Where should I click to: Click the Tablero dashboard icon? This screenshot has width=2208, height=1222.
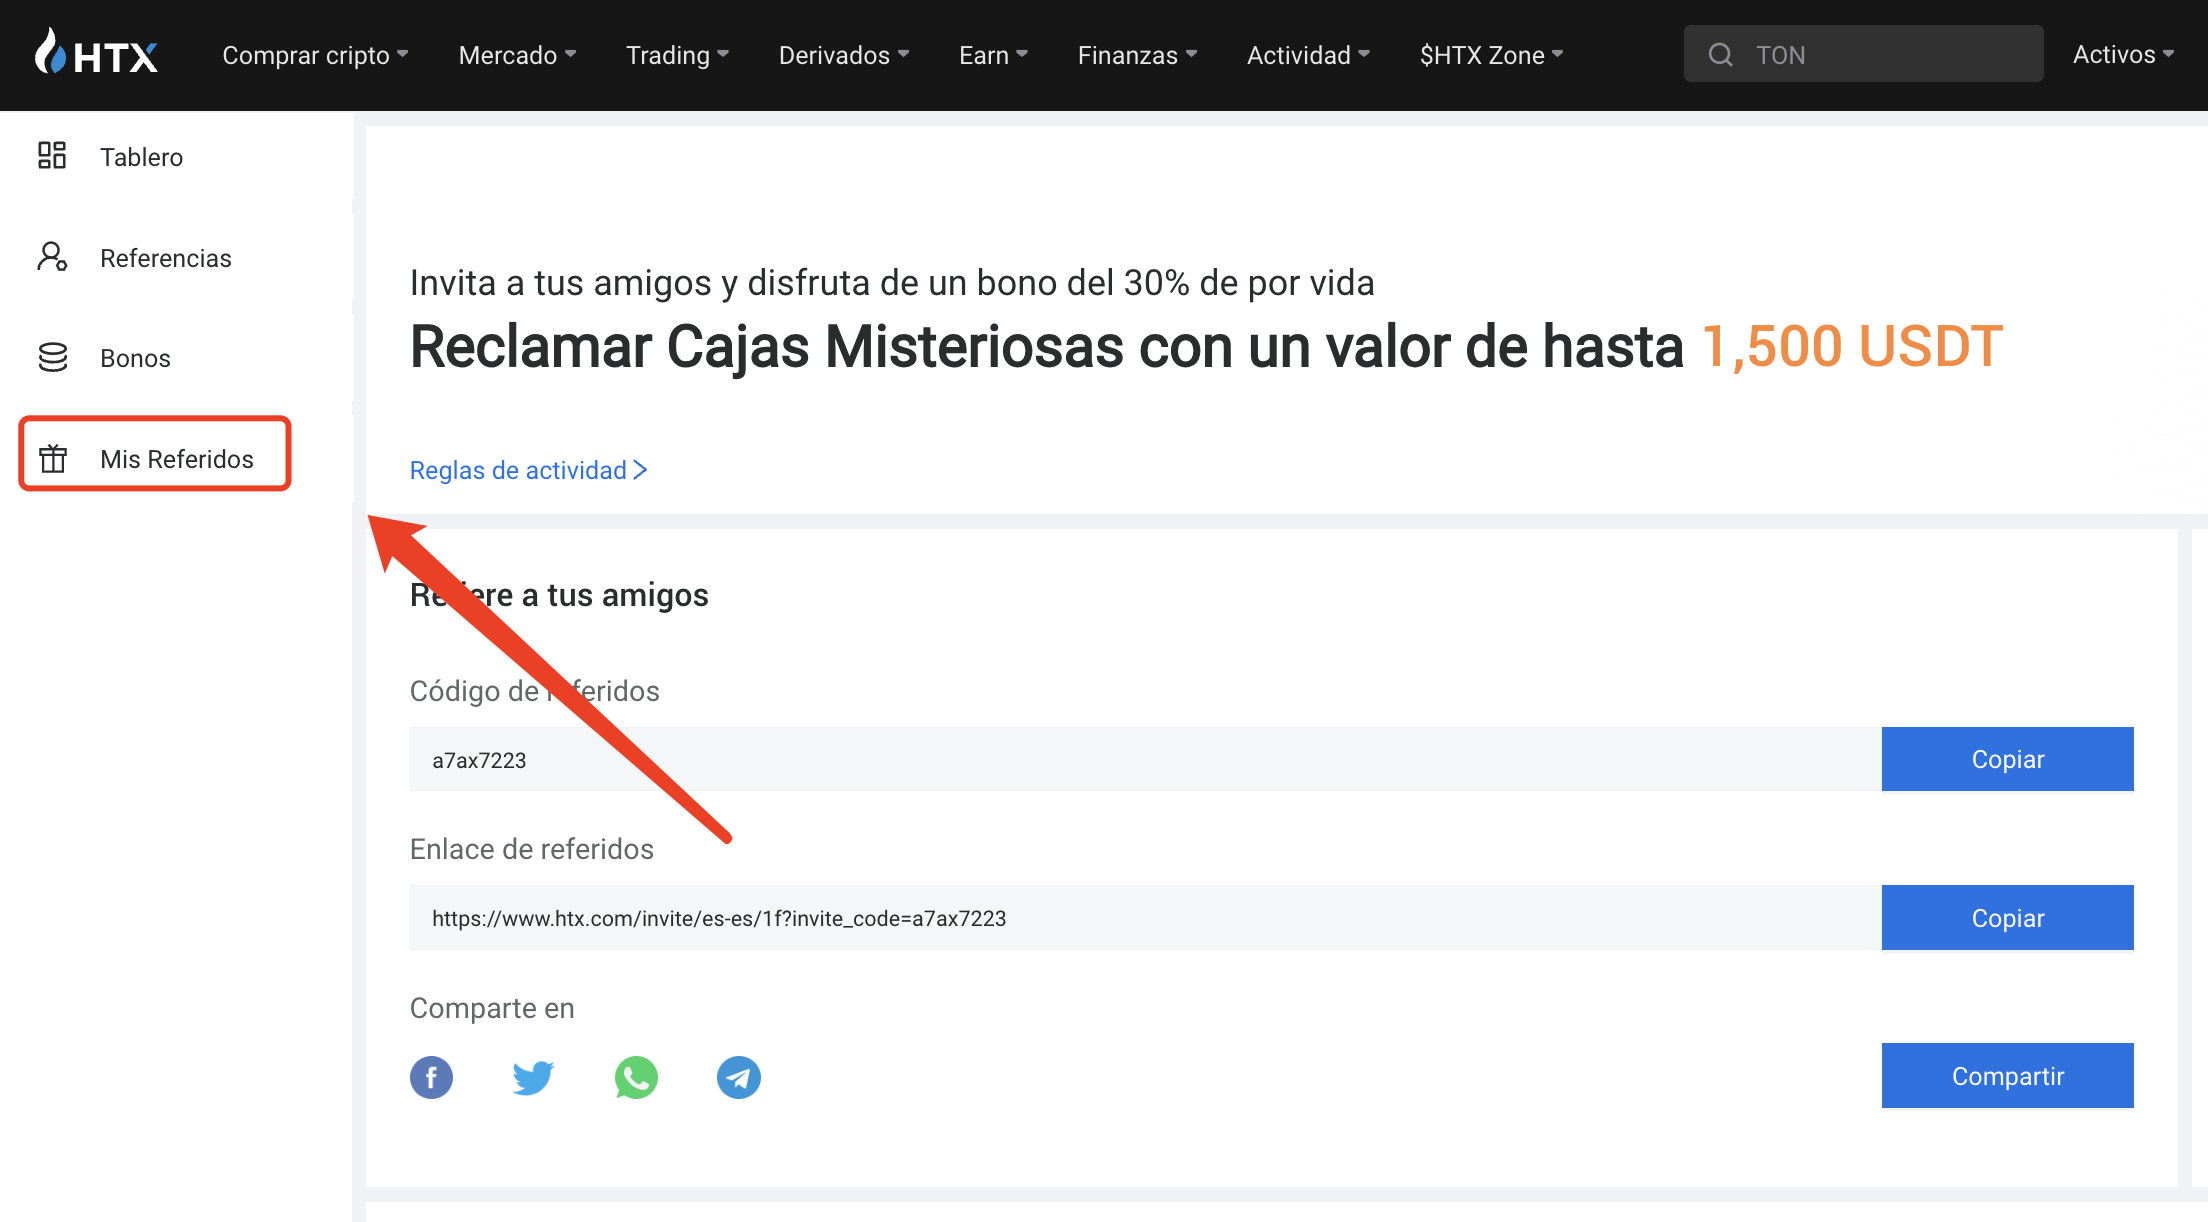(52, 156)
